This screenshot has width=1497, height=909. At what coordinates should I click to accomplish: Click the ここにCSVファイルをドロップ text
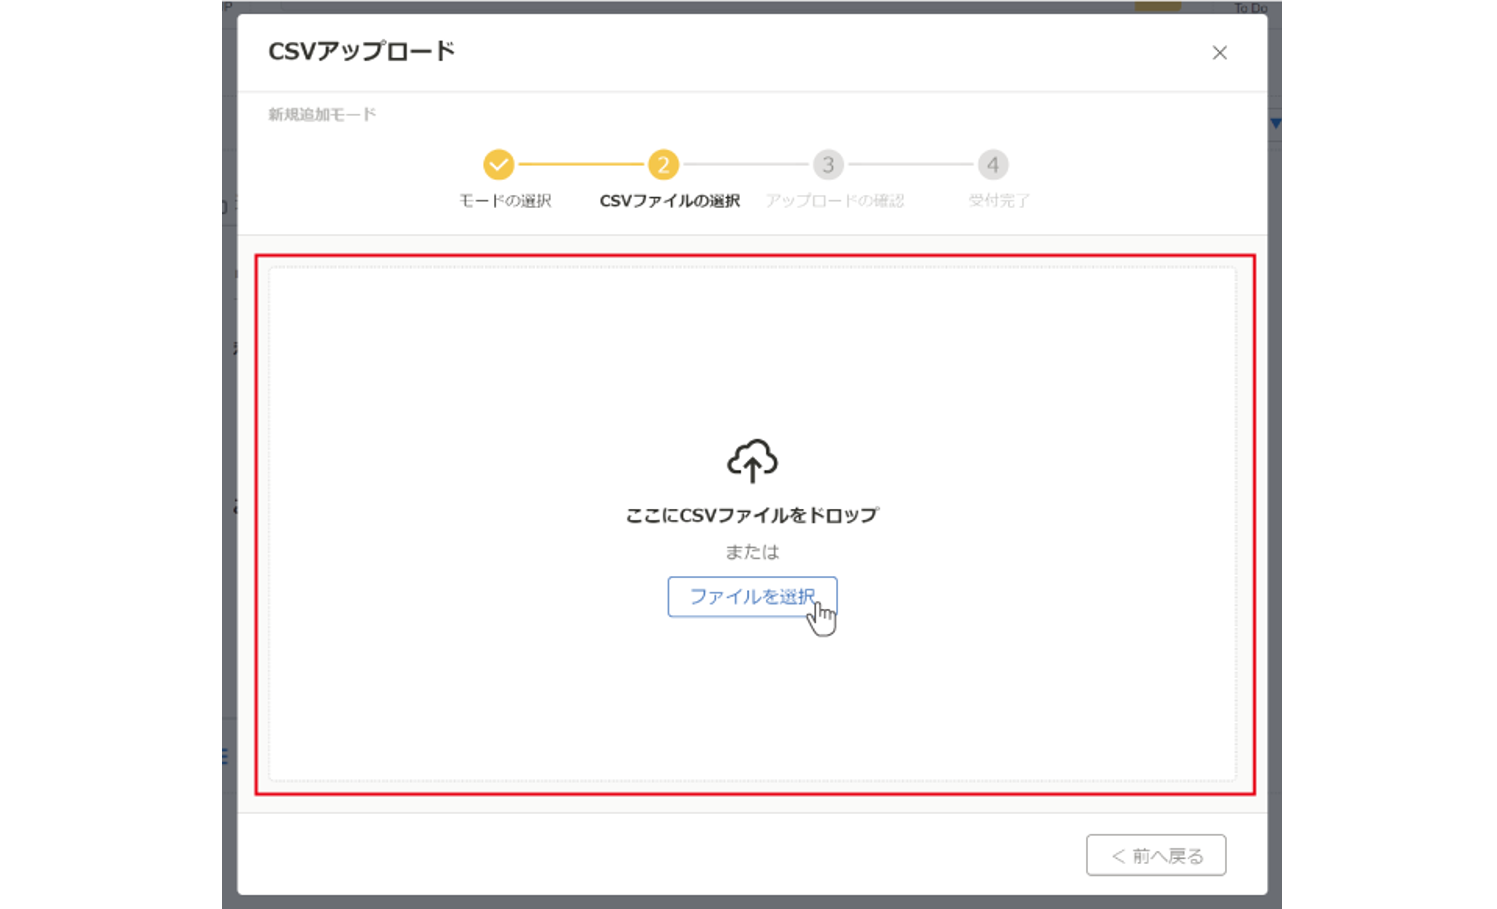(x=752, y=515)
